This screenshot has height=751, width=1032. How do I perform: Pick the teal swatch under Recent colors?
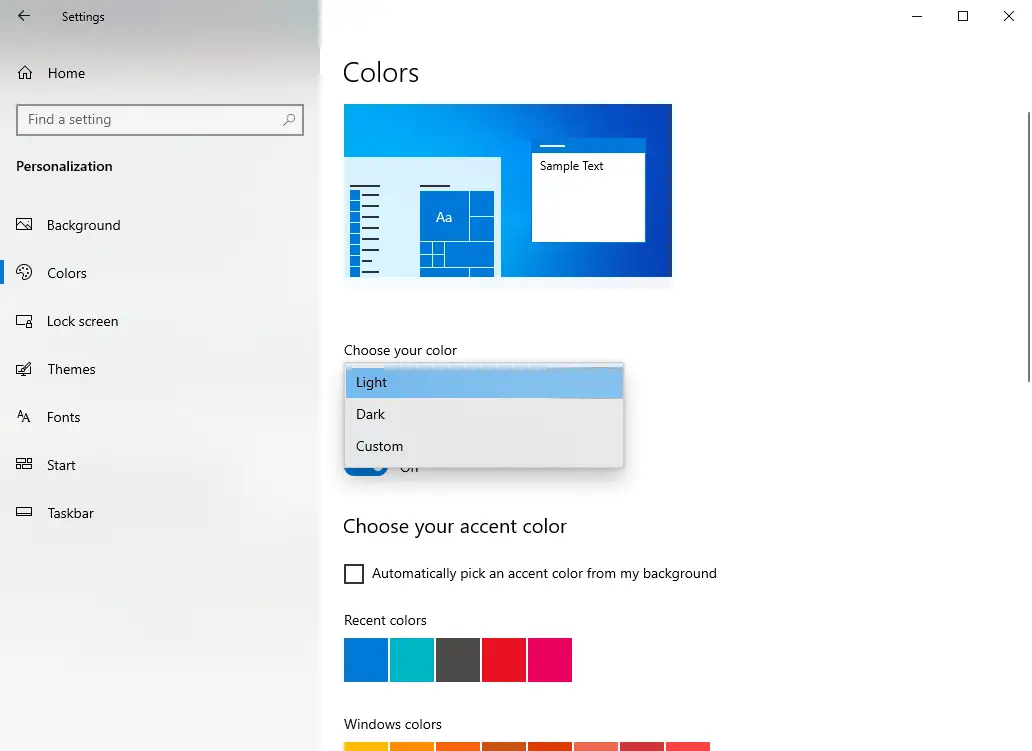click(x=411, y=660)
